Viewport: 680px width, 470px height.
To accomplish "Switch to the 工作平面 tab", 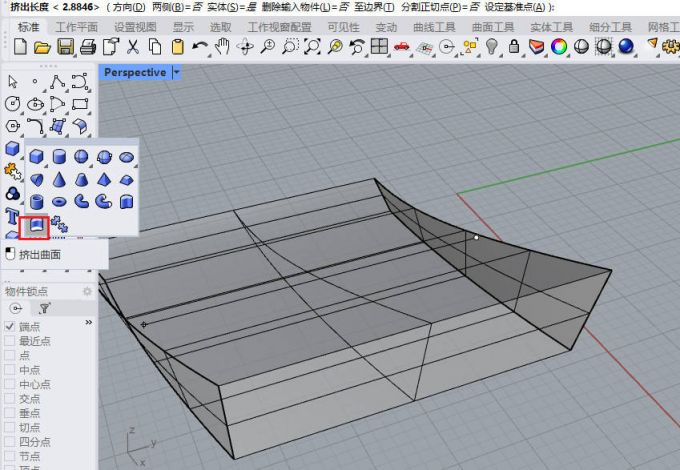I will 77,27.
